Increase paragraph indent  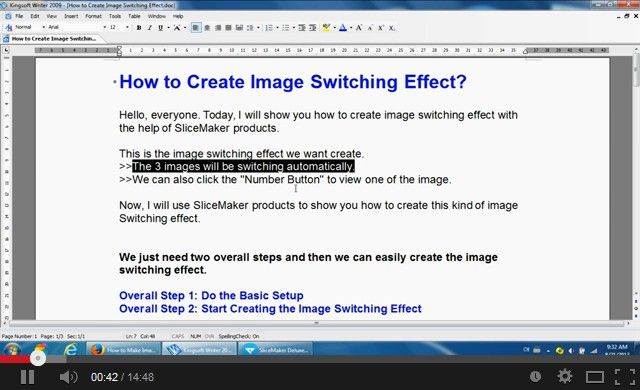313,28
